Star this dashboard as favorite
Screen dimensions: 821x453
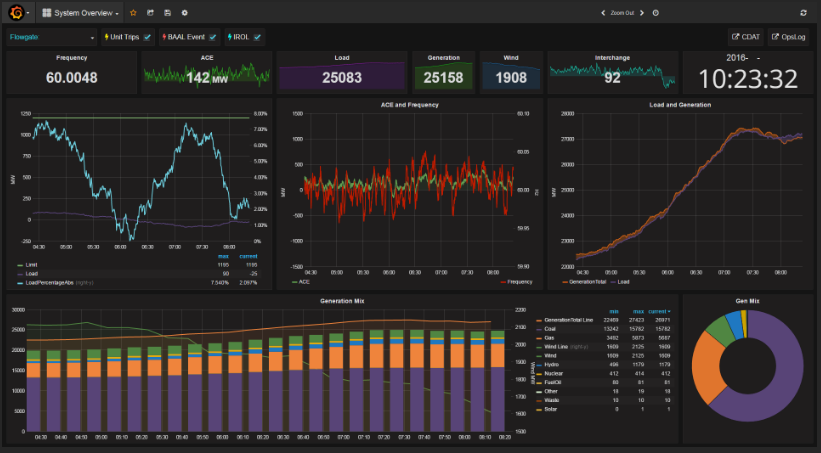134,13
